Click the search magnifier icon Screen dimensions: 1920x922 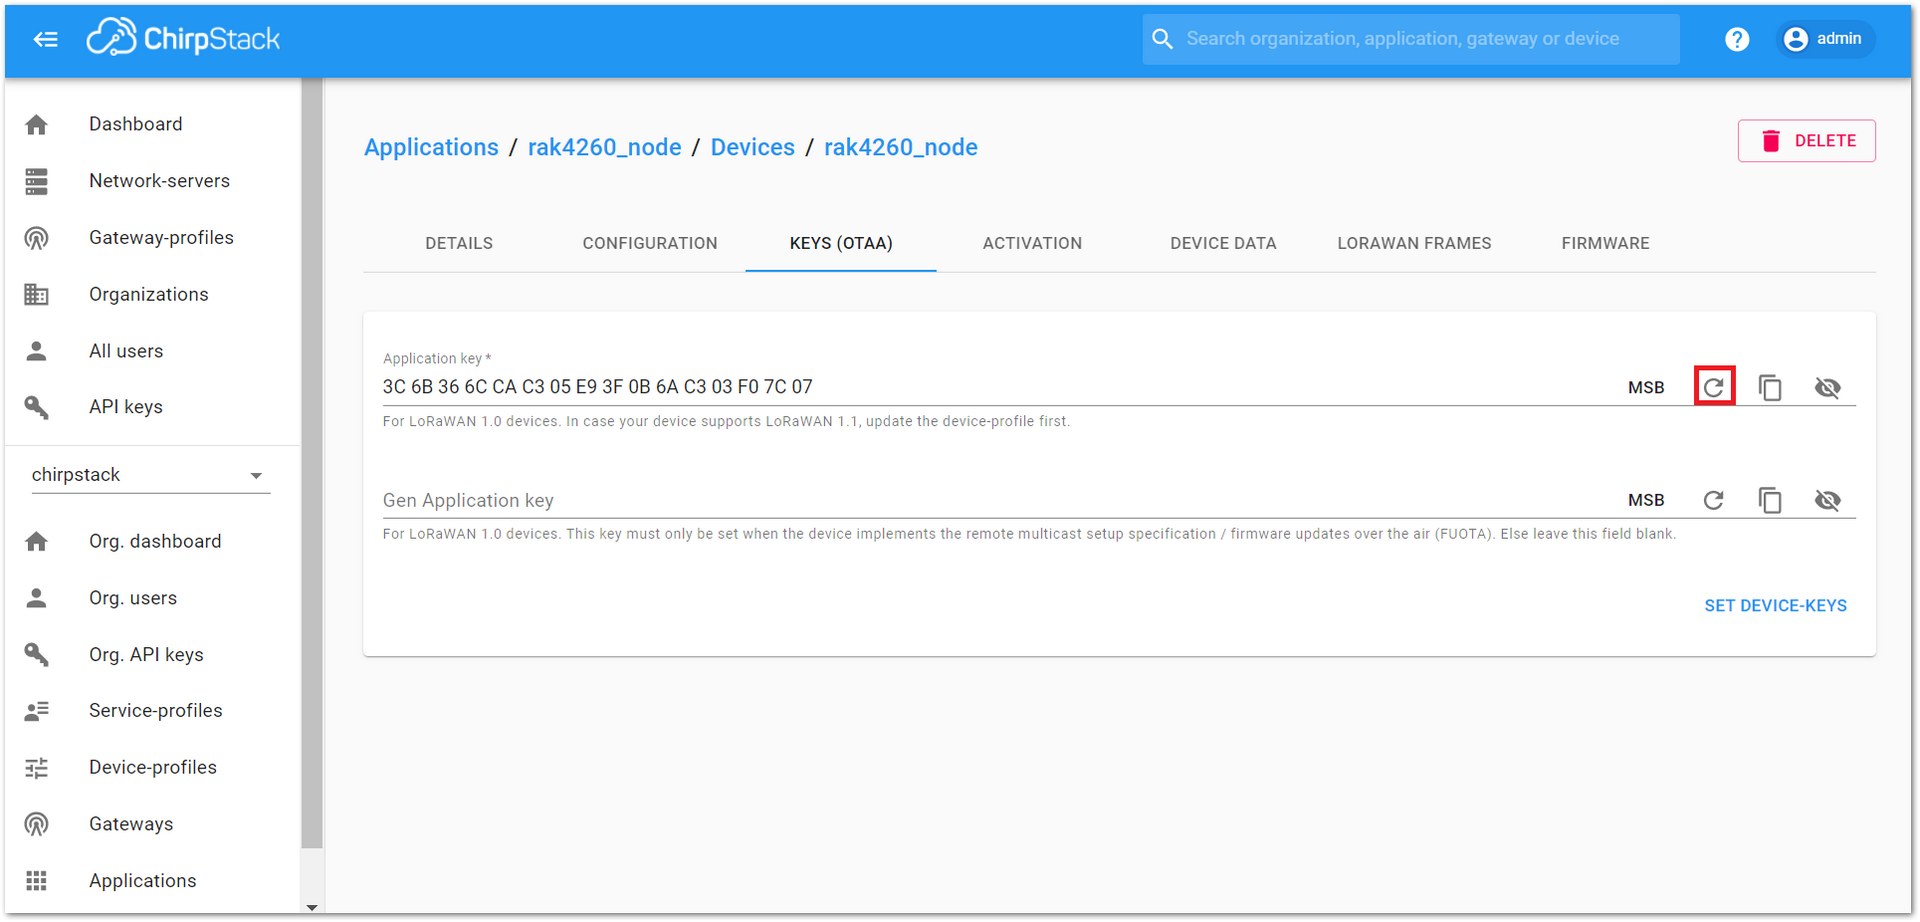[1162, 39]
